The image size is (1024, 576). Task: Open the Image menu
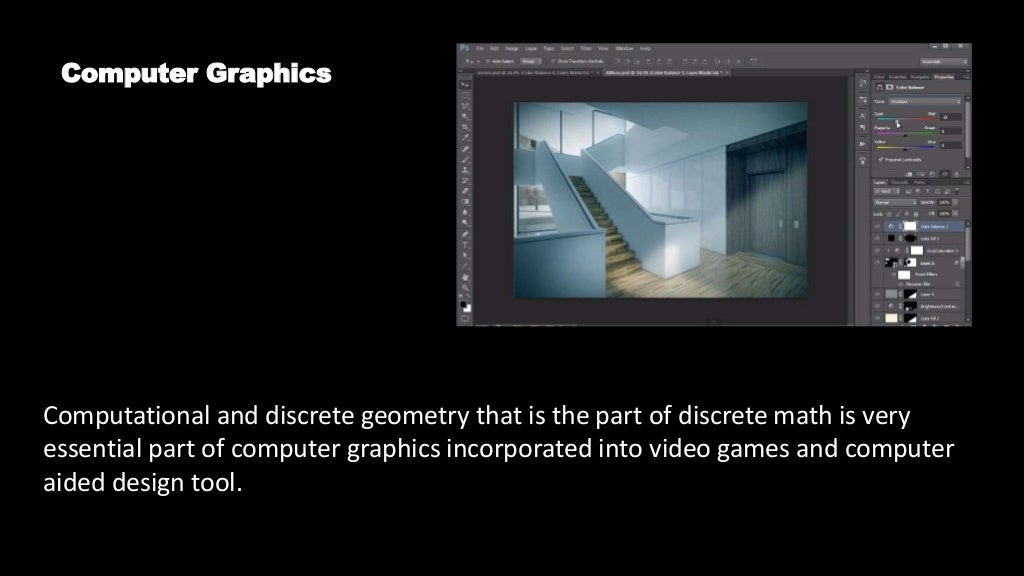[x=511, y=48]
